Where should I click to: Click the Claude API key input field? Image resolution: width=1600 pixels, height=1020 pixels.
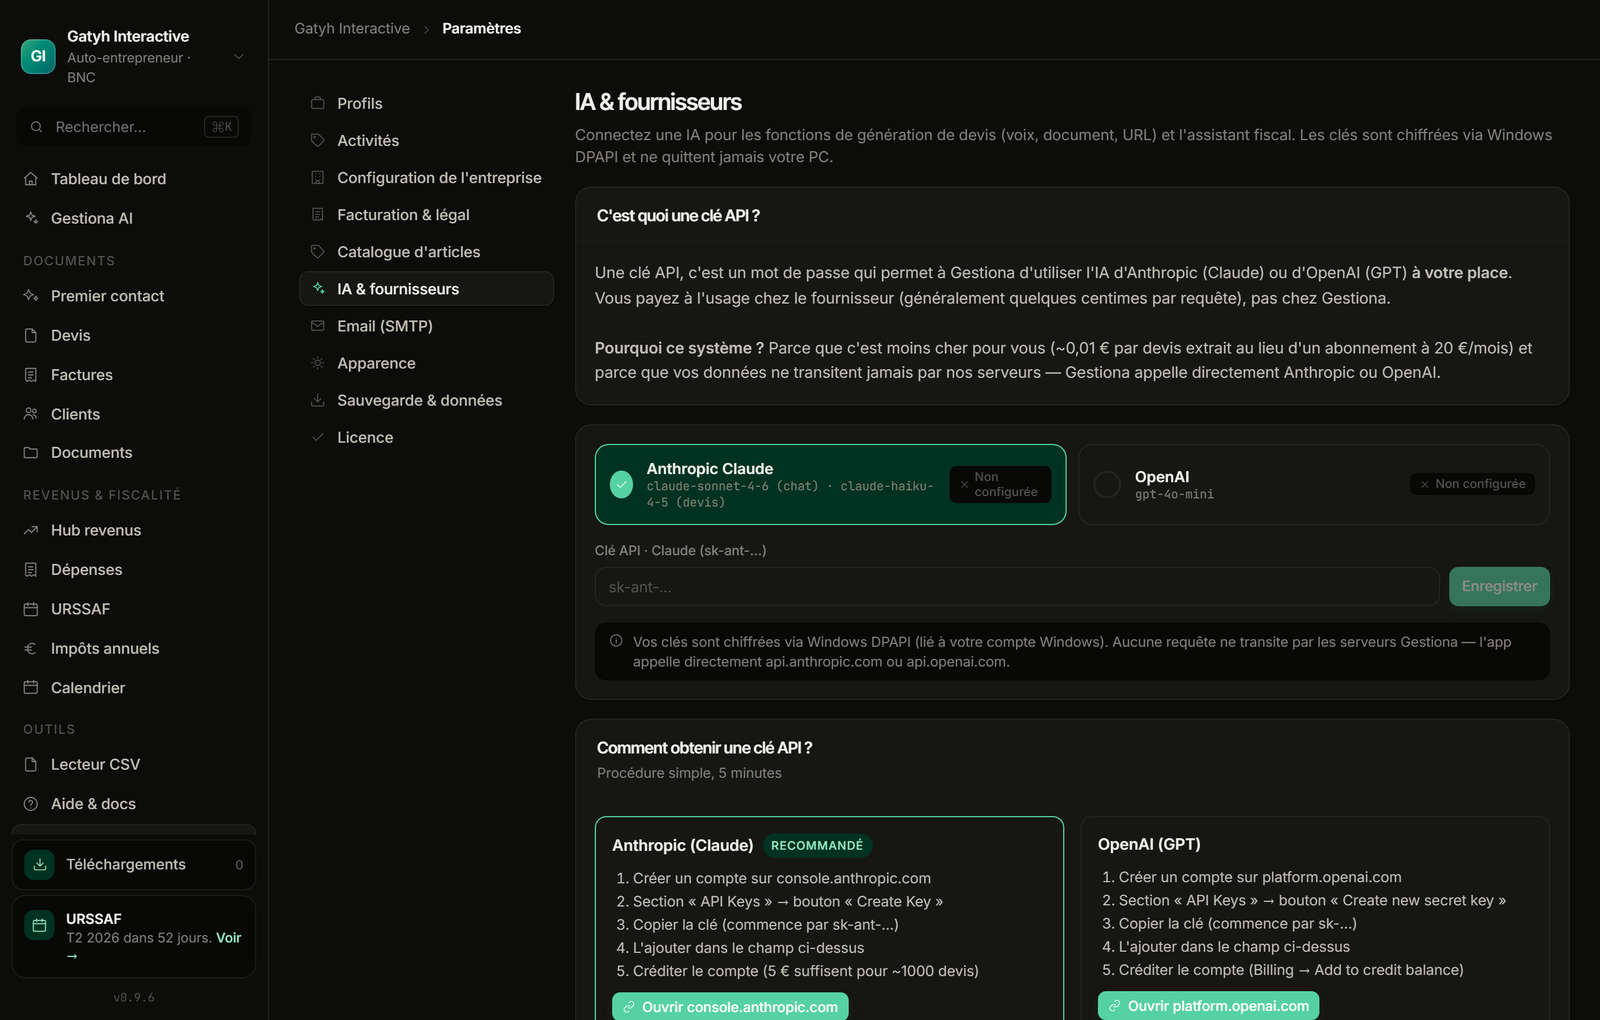pos(1017,587)
